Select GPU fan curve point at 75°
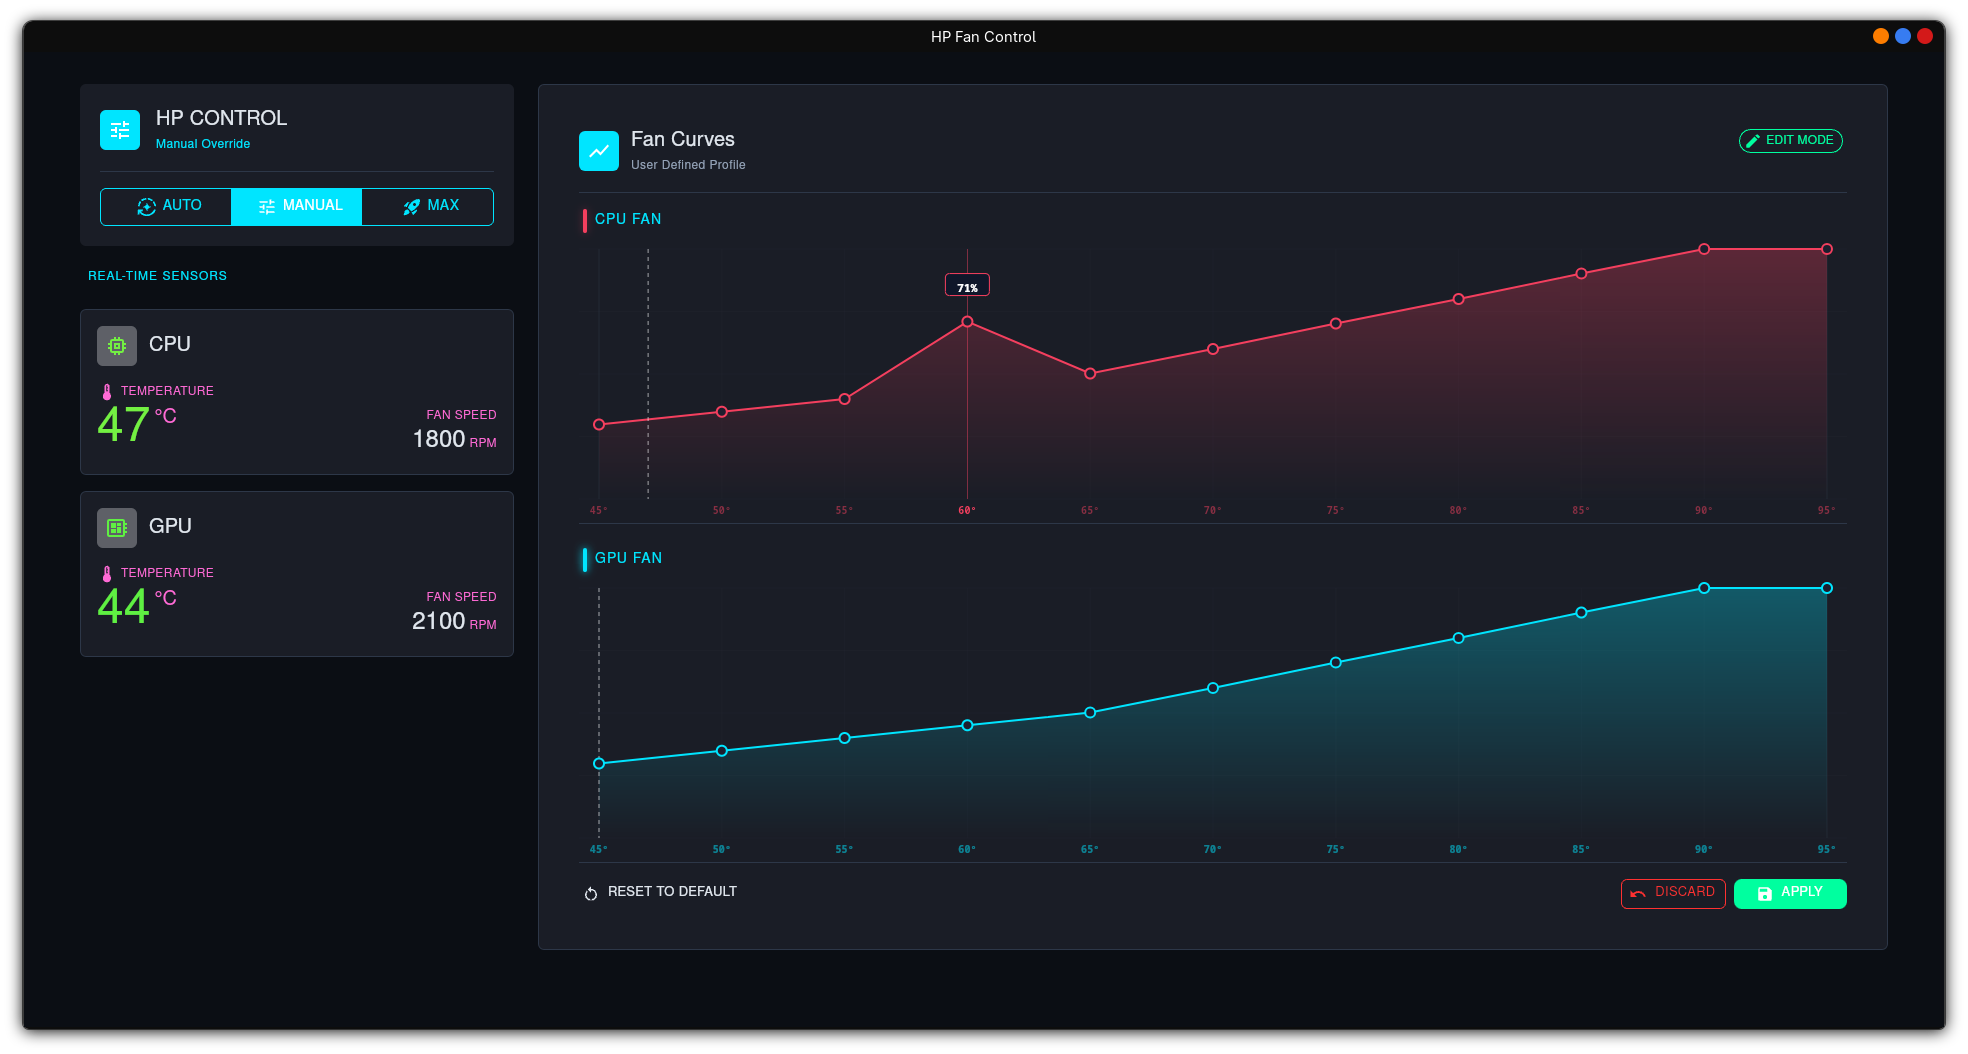The height and width of the screenshot is (1054, 1968). [1336, 663]
